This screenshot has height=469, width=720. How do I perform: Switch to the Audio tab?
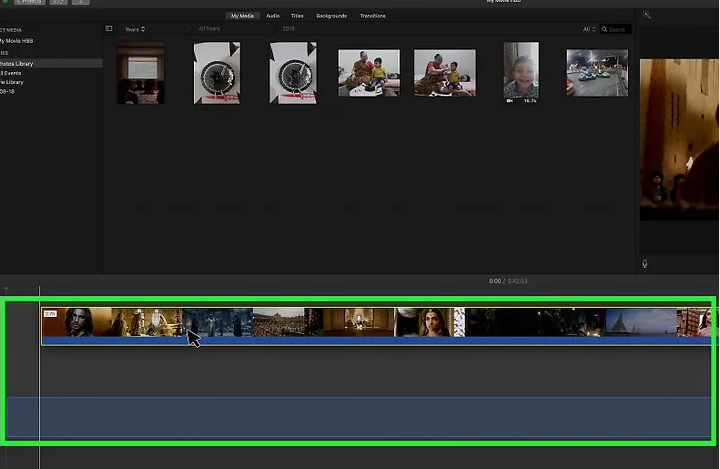[273, 16]
